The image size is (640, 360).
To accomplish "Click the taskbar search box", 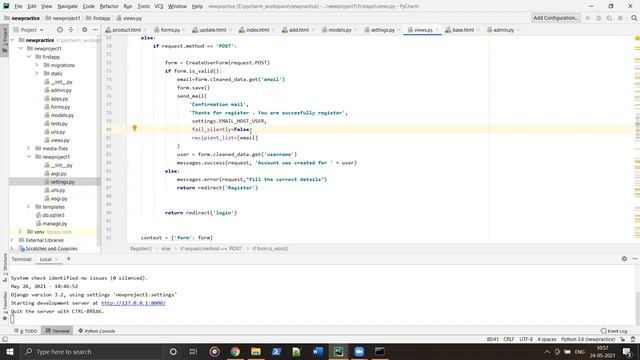I will coord(91,351).
